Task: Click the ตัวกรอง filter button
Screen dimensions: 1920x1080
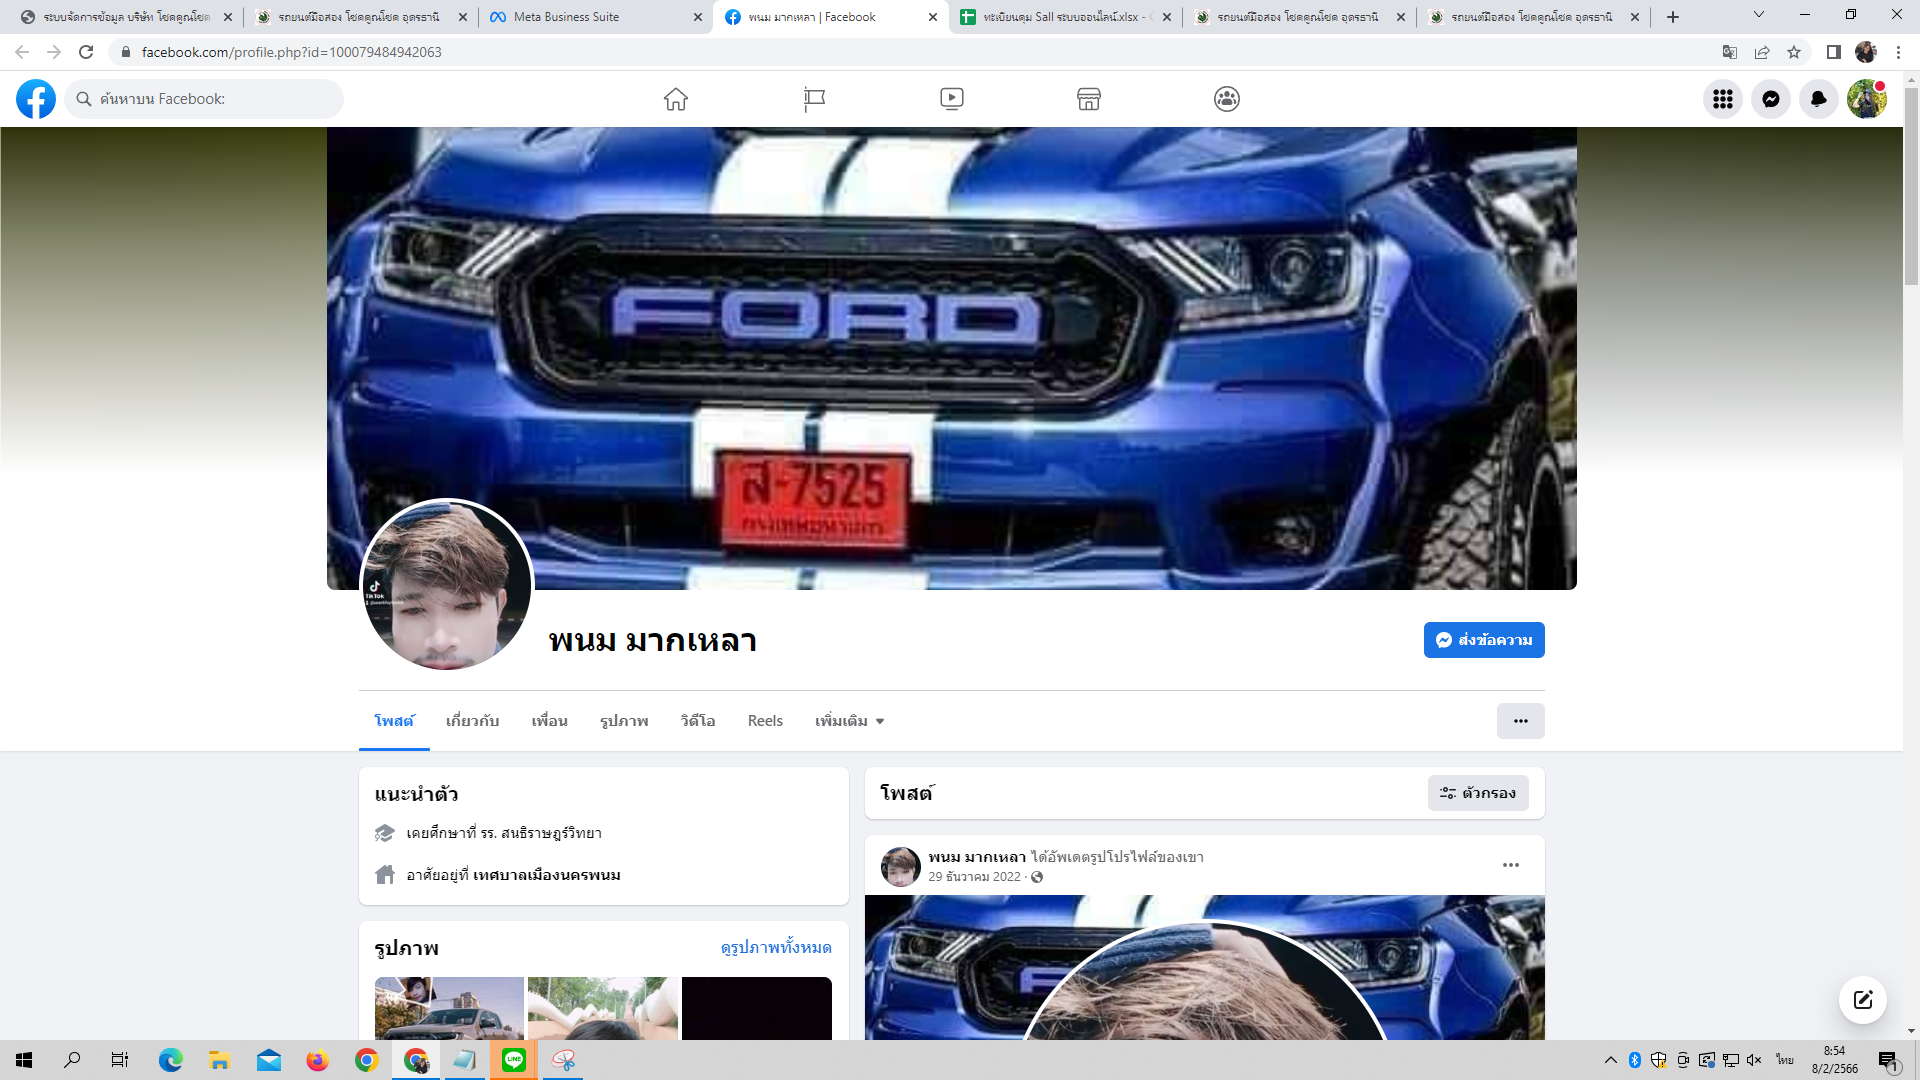Action: (1478, 793)
